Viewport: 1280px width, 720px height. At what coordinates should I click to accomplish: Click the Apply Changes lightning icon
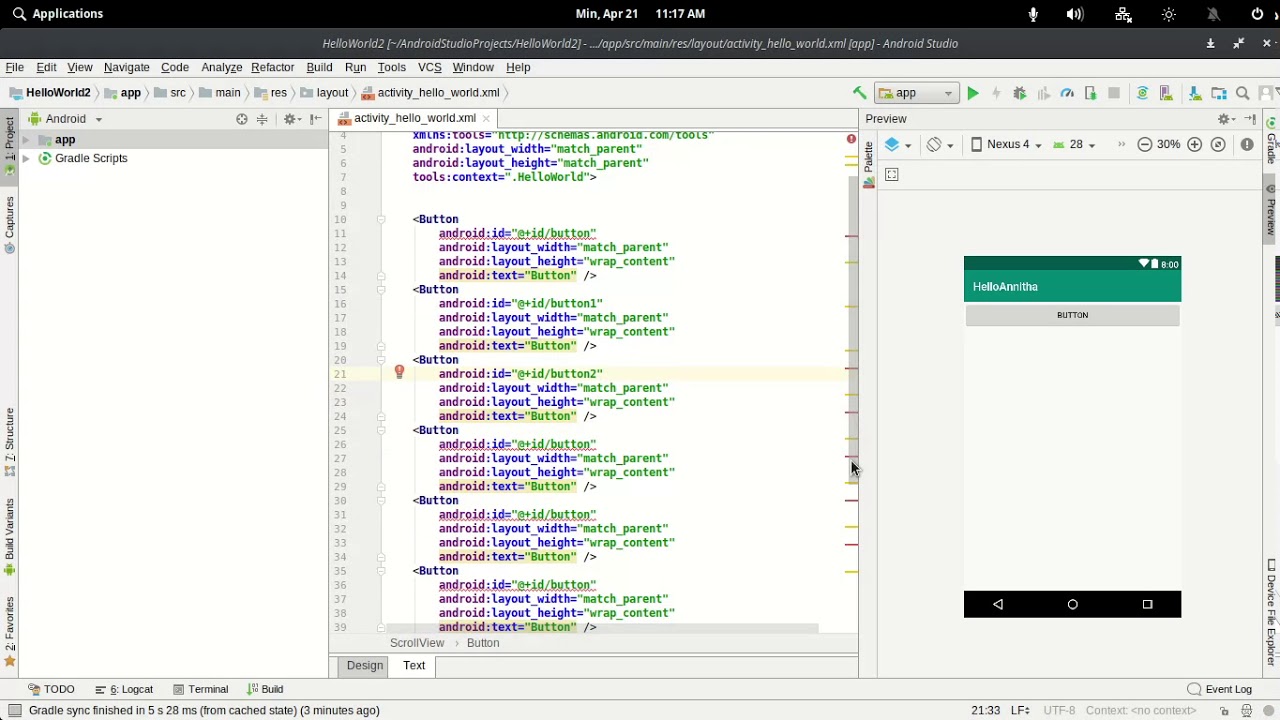pos(995,93)
